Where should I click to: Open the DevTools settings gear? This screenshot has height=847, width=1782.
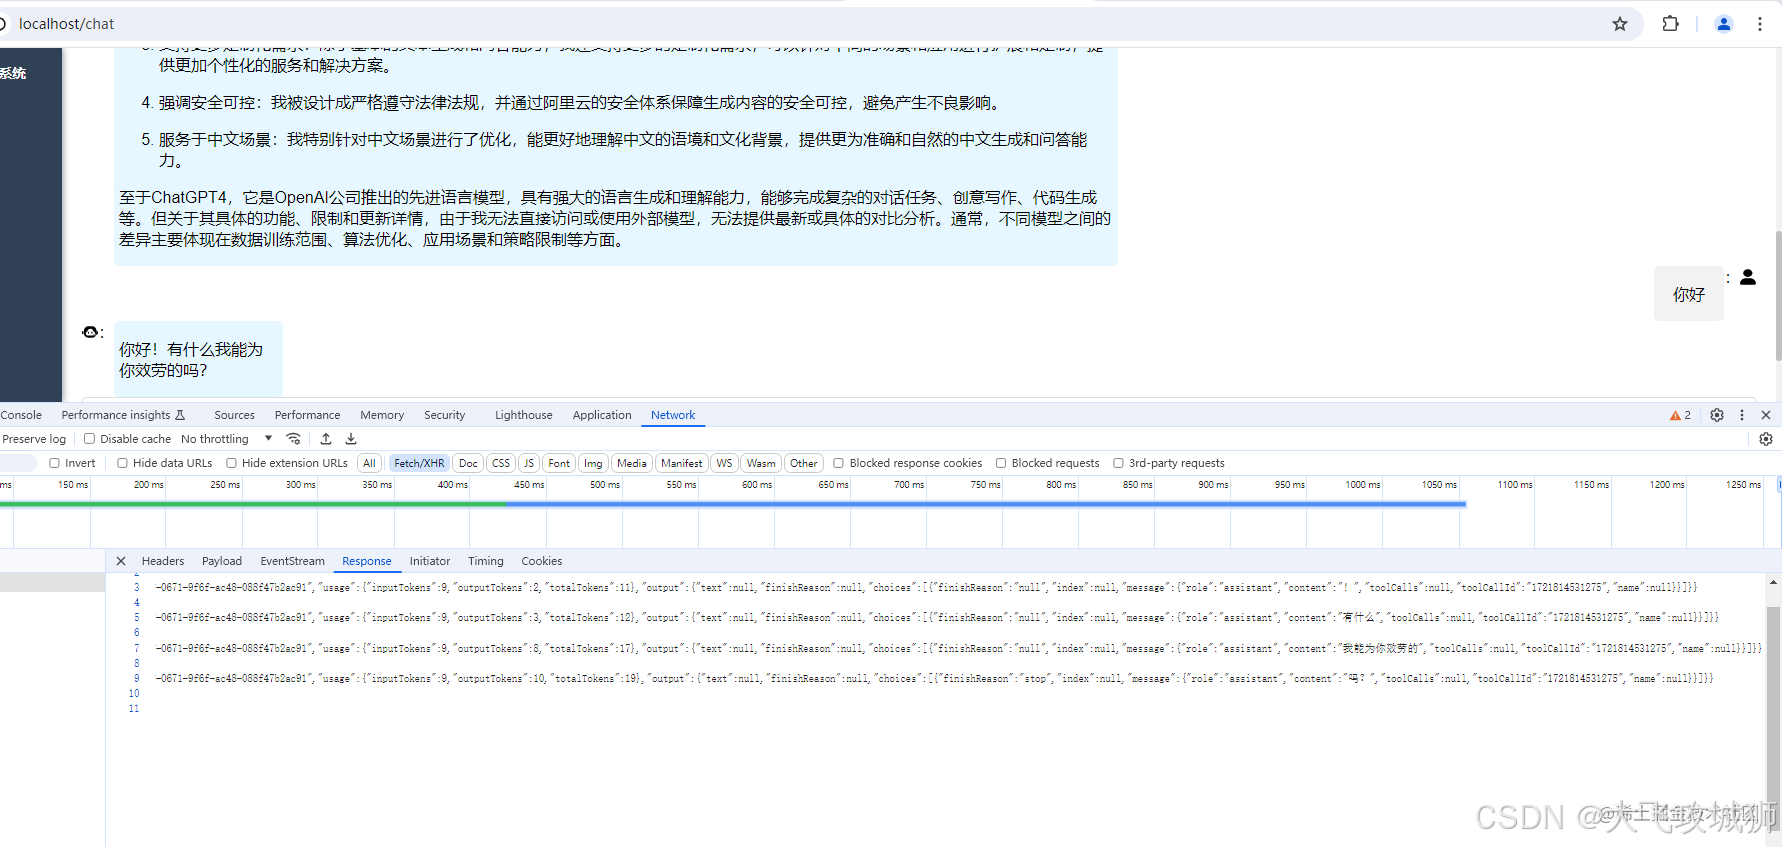tap(1717, 415)
